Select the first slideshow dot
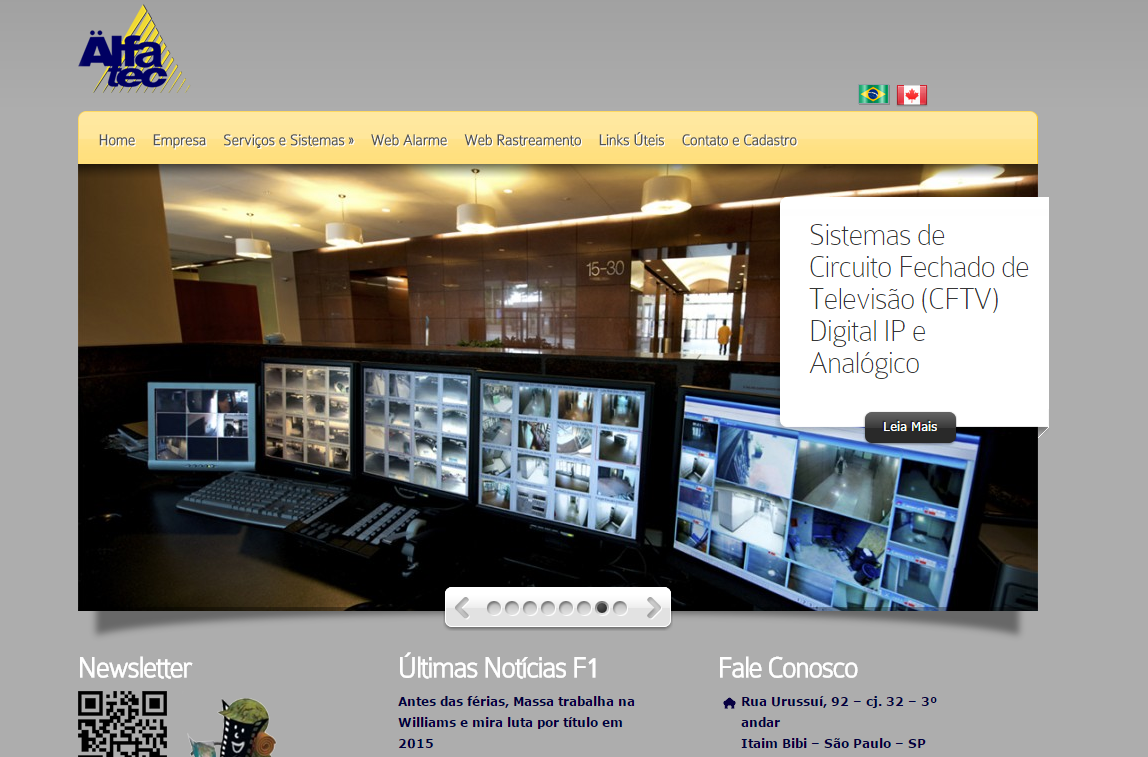Image resolution: width=1148 pixels, height=757 pixels. (x=494, y=608)
